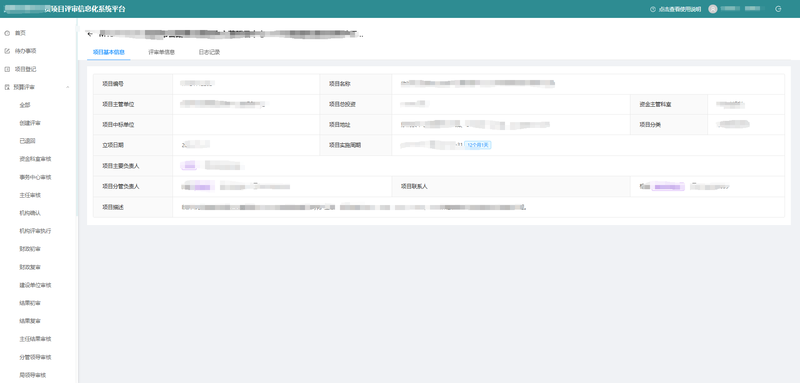The image size is (800, 383).
Task: Click the user avatar icon in header
Action: tap(713, 9)
